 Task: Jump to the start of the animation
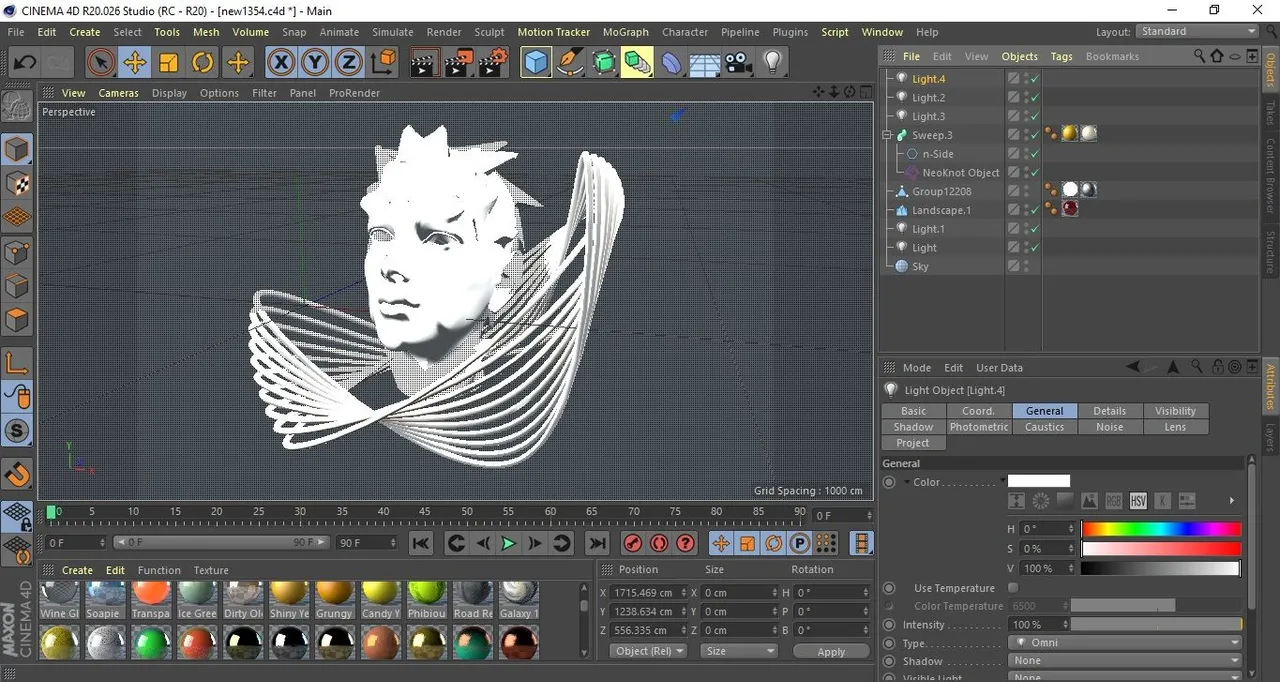click(x=421, y=543)
